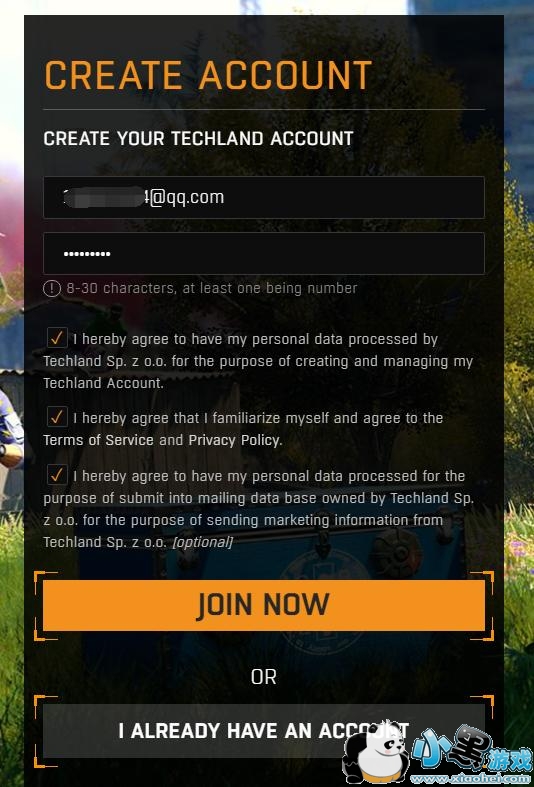Disable the optional marketing information checkbox

[57, 474]
